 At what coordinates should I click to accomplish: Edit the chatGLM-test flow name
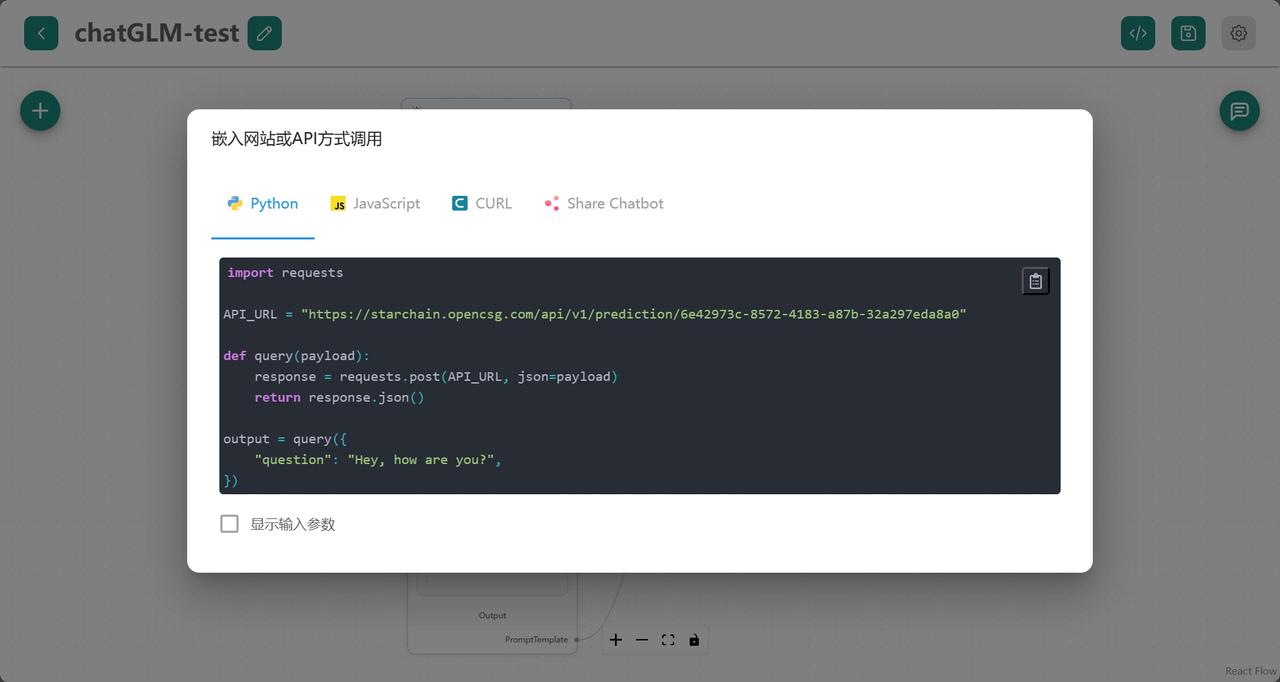pyautogui.click(x=264, y=33)
